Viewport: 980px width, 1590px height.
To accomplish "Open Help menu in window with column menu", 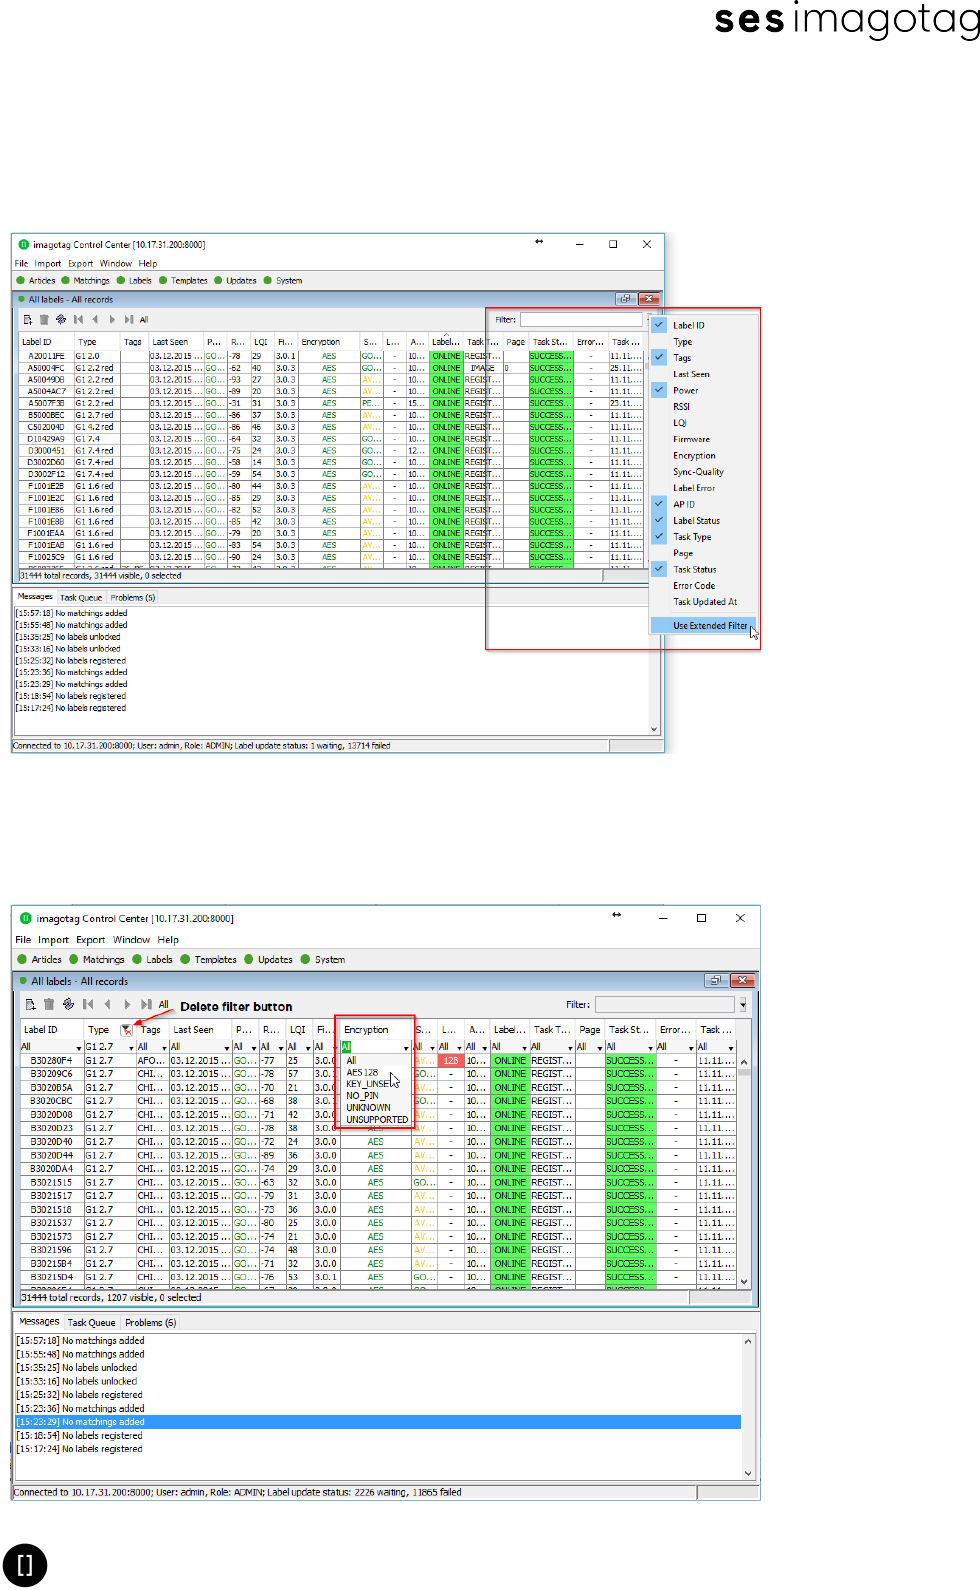I will 148,264.
